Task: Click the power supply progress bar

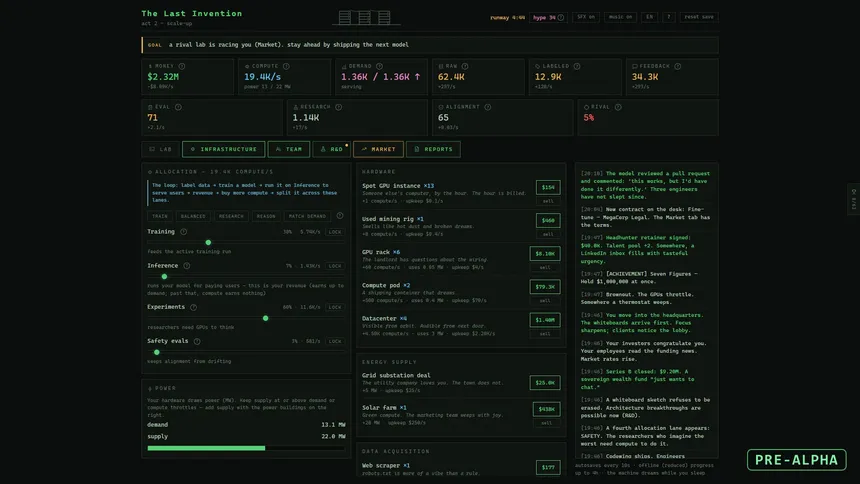Action: (246, 448)
